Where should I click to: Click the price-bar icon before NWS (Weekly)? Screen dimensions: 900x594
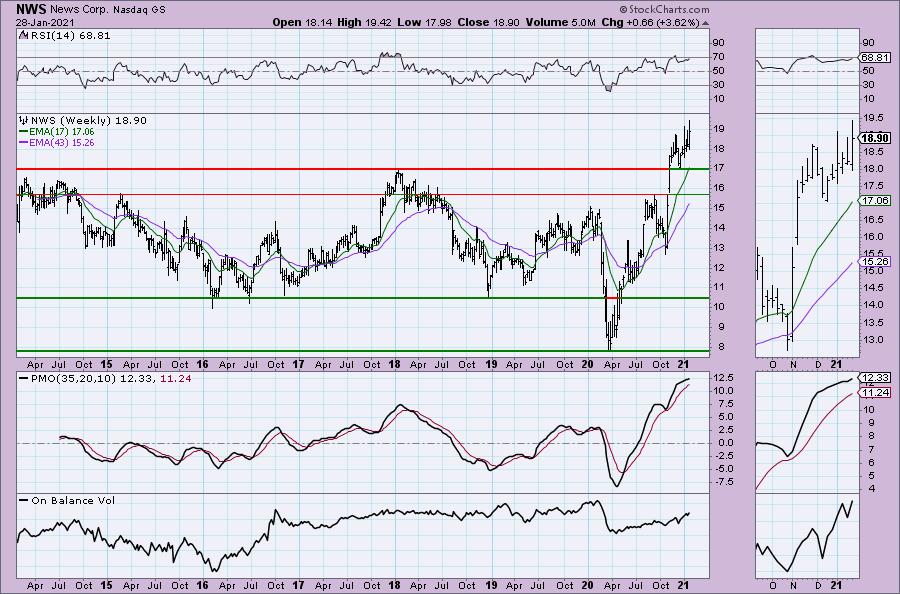[x=24, y=121]
